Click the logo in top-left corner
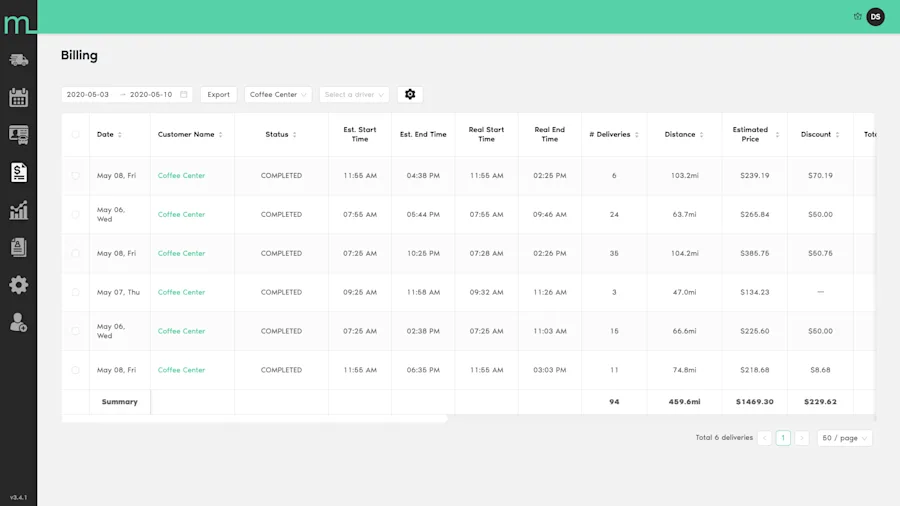Viewport: 900px width, 506px height. pos(18,23)
